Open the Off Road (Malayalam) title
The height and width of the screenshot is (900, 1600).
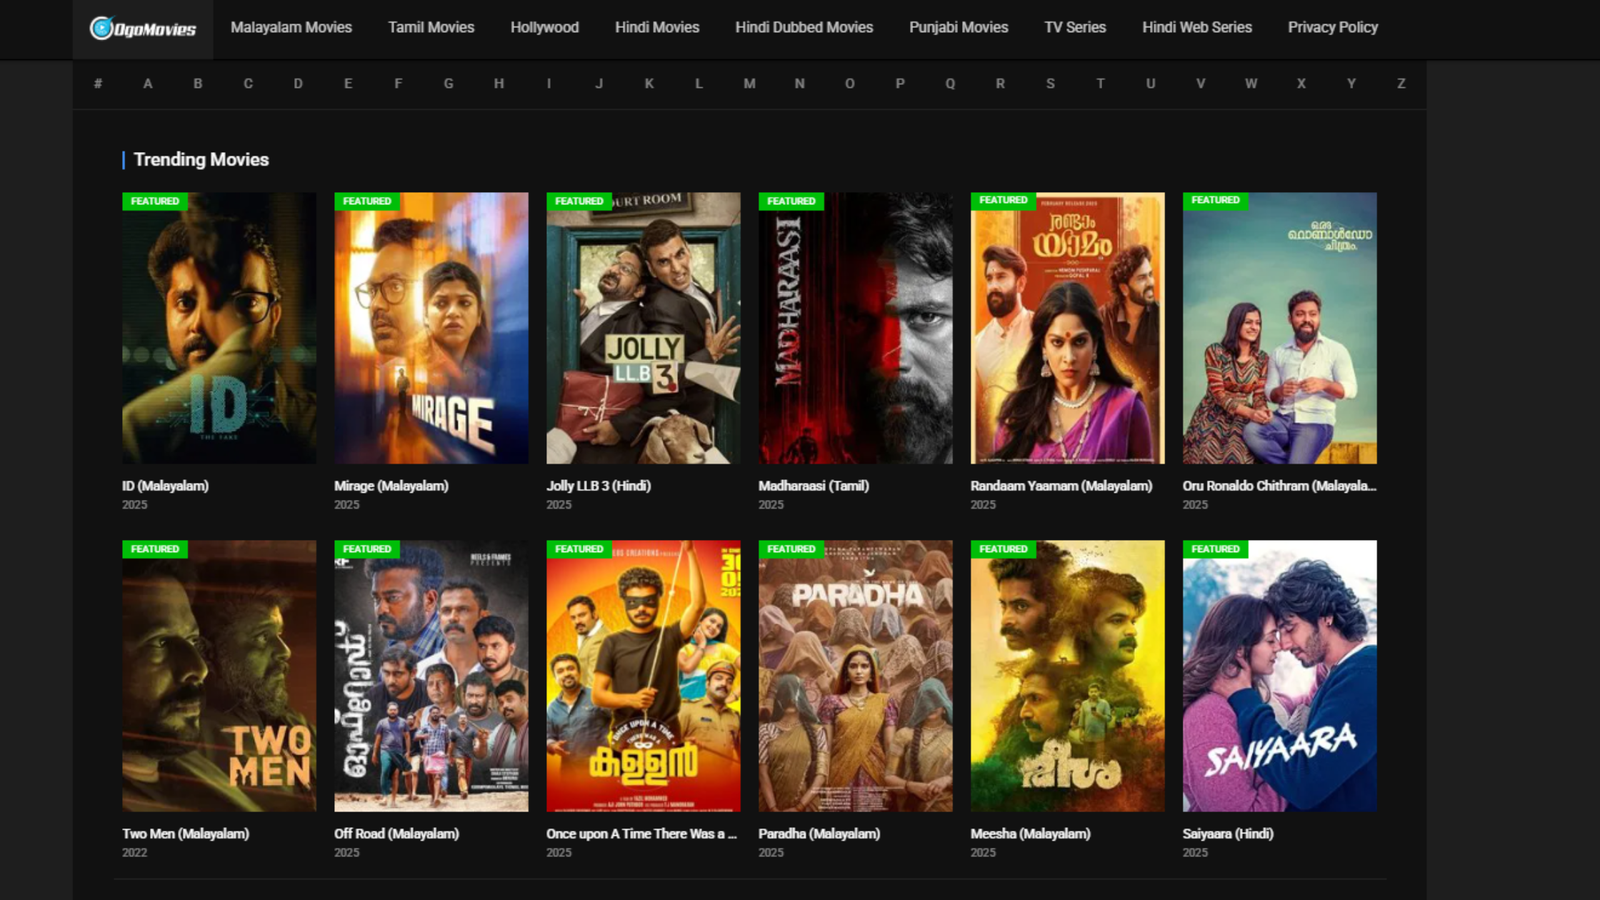[396, 834]
